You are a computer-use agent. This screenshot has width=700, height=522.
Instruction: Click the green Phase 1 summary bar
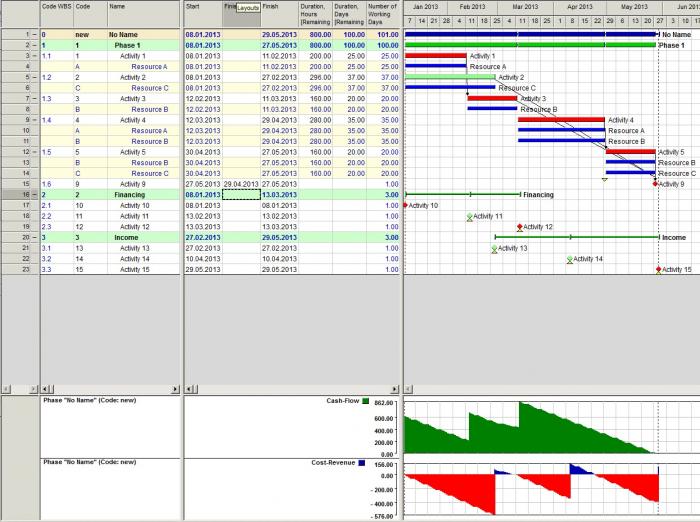pos(530,45)
